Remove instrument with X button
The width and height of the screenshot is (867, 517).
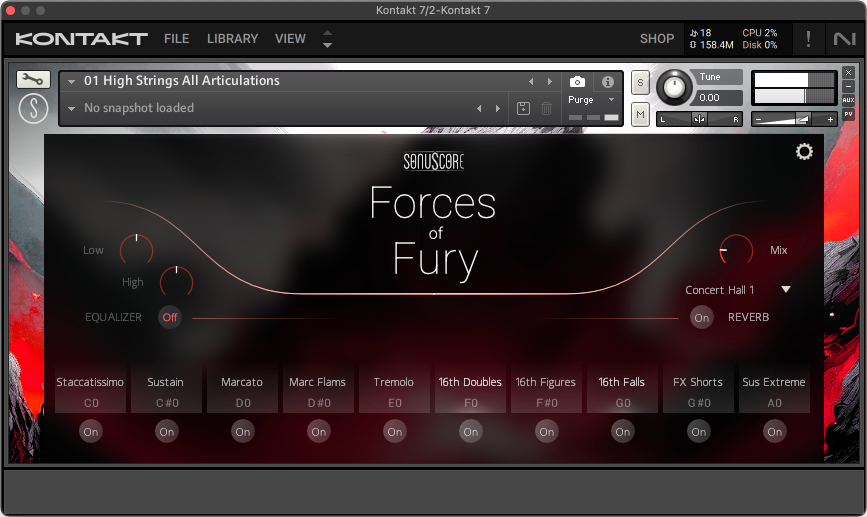[x=848, y=72]
